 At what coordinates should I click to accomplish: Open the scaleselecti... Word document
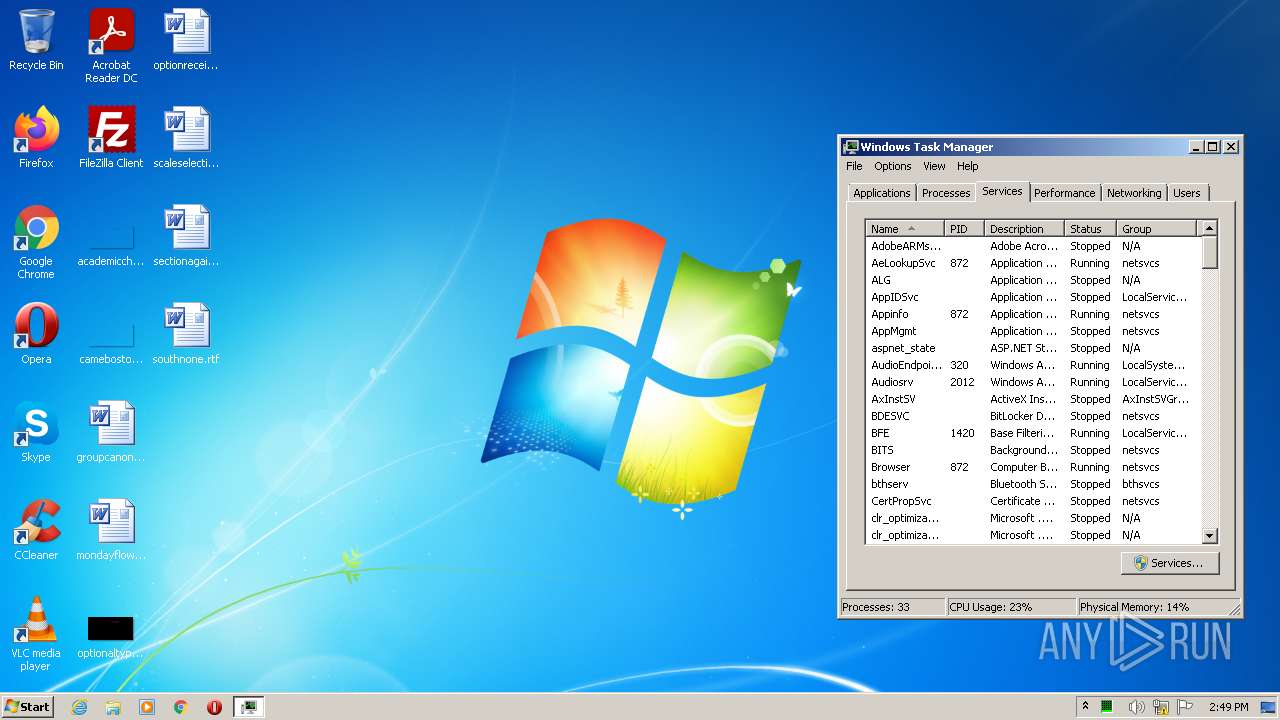pyautogui.click(x=186, y=138)
